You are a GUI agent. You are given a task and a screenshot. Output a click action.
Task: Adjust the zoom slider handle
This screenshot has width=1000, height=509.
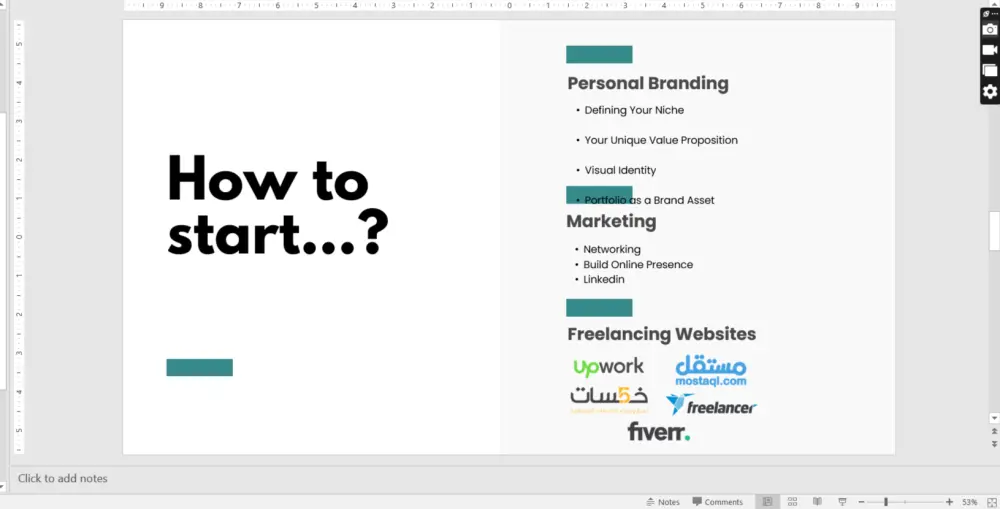click(886, 502)
